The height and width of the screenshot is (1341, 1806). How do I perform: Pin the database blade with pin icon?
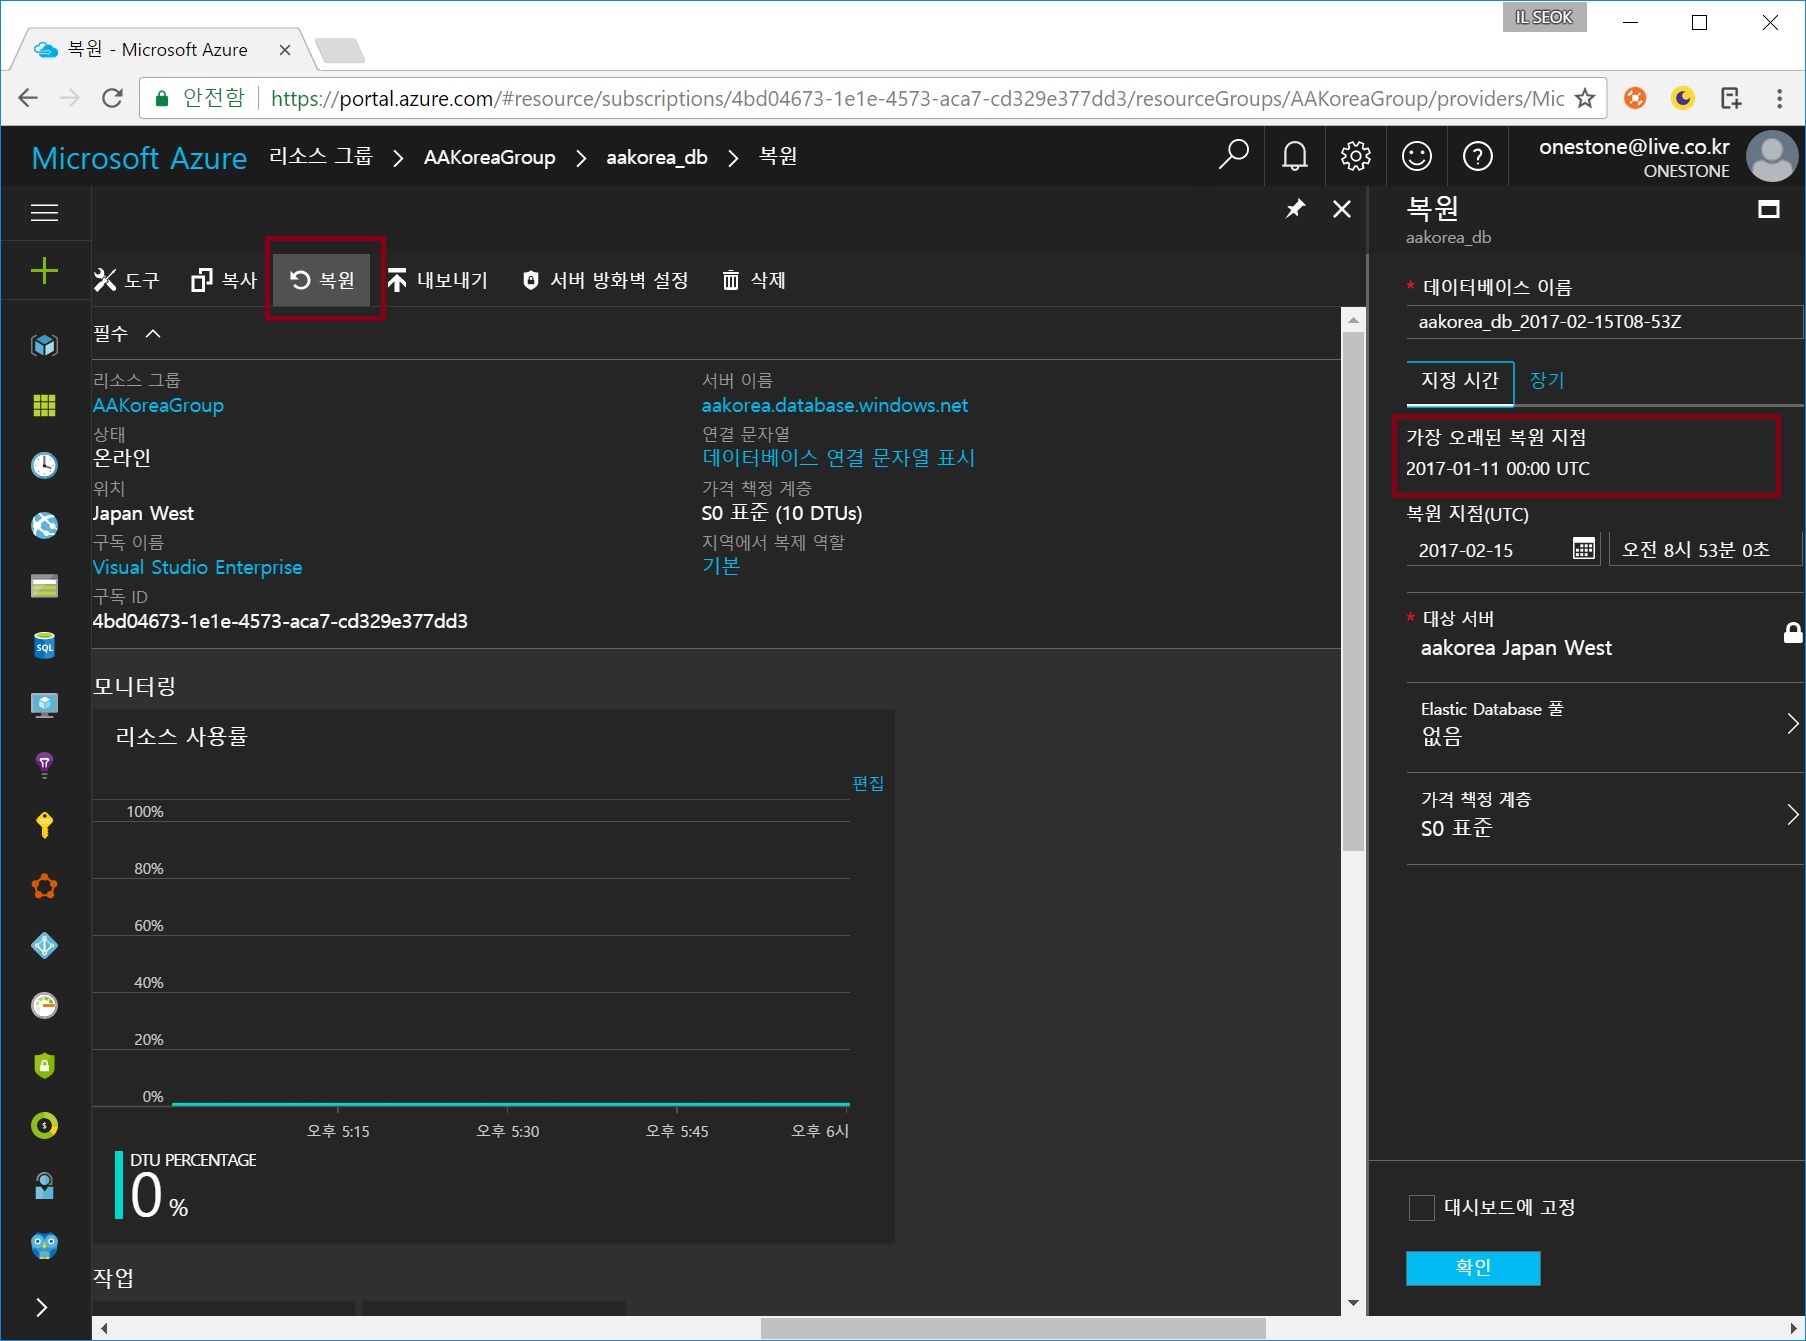tap(1295, 208)
